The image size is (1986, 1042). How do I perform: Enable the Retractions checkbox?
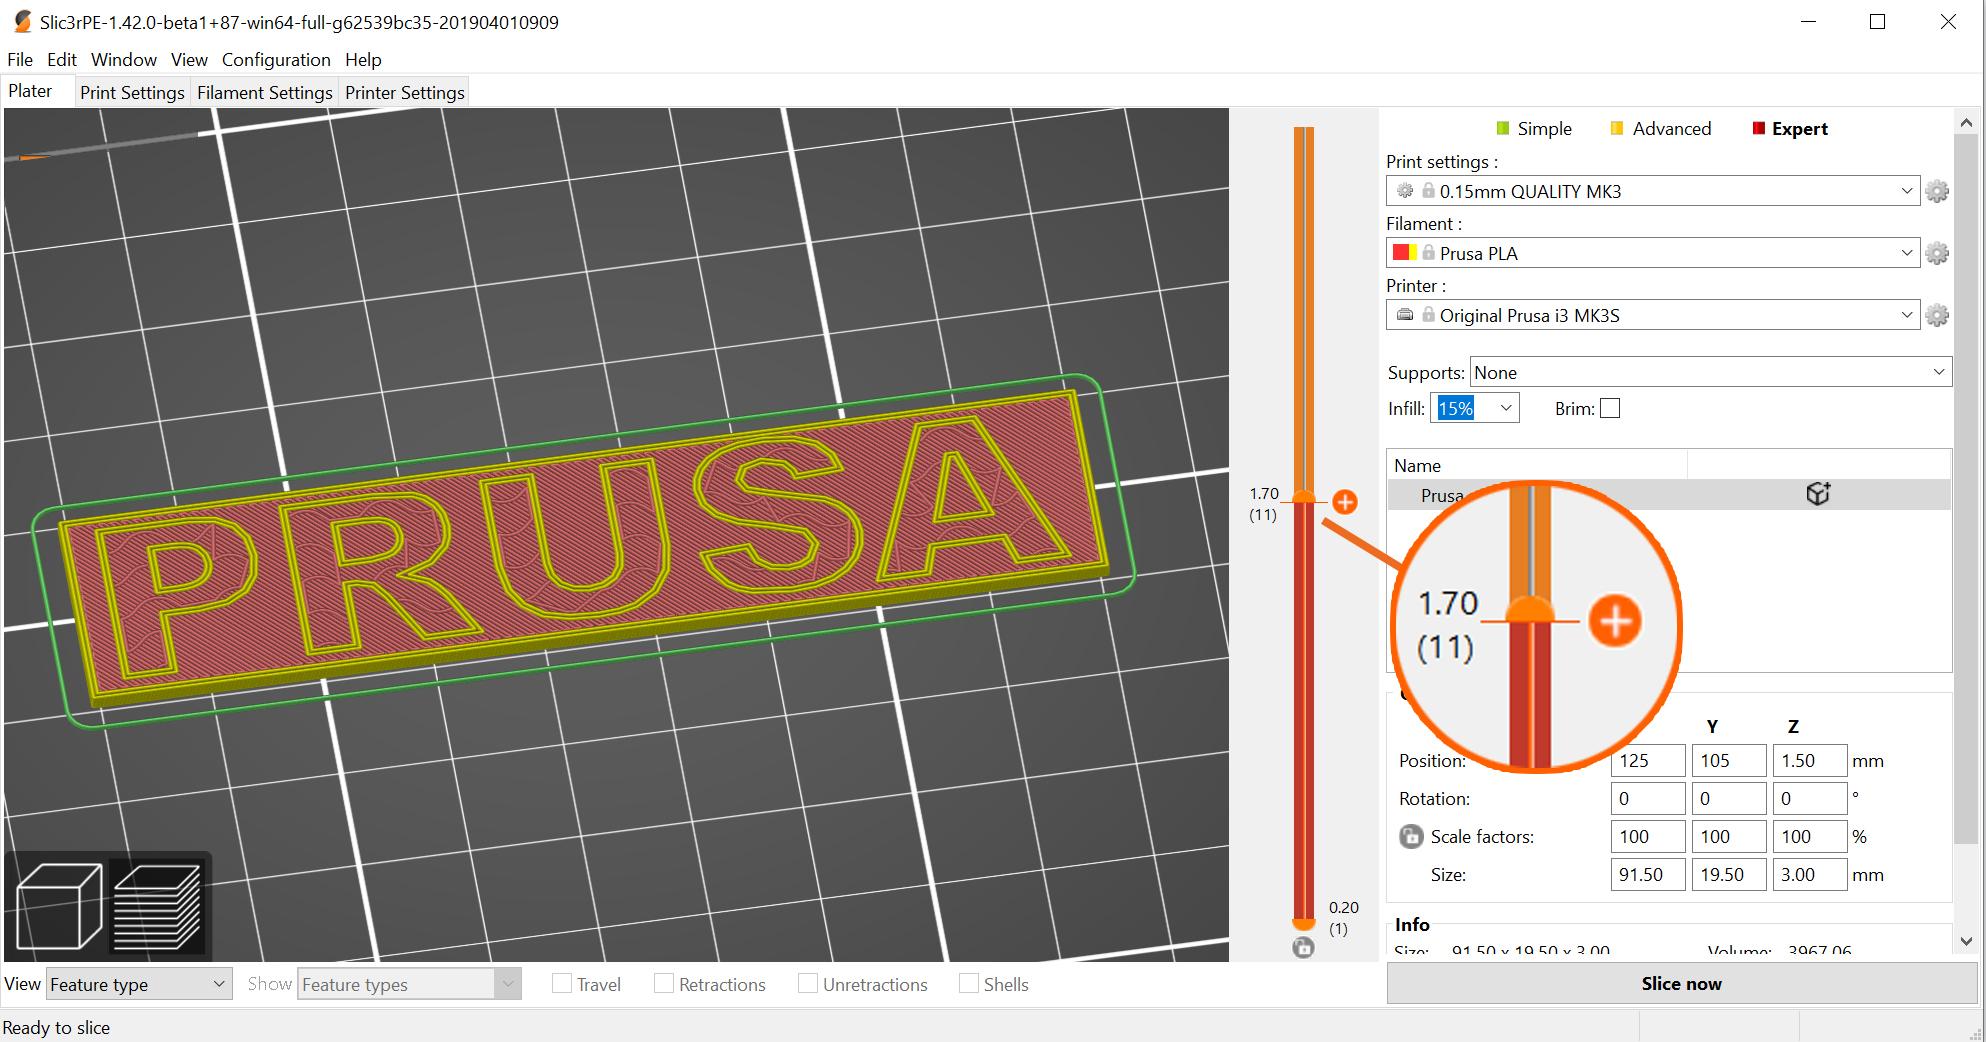(663, 984)
